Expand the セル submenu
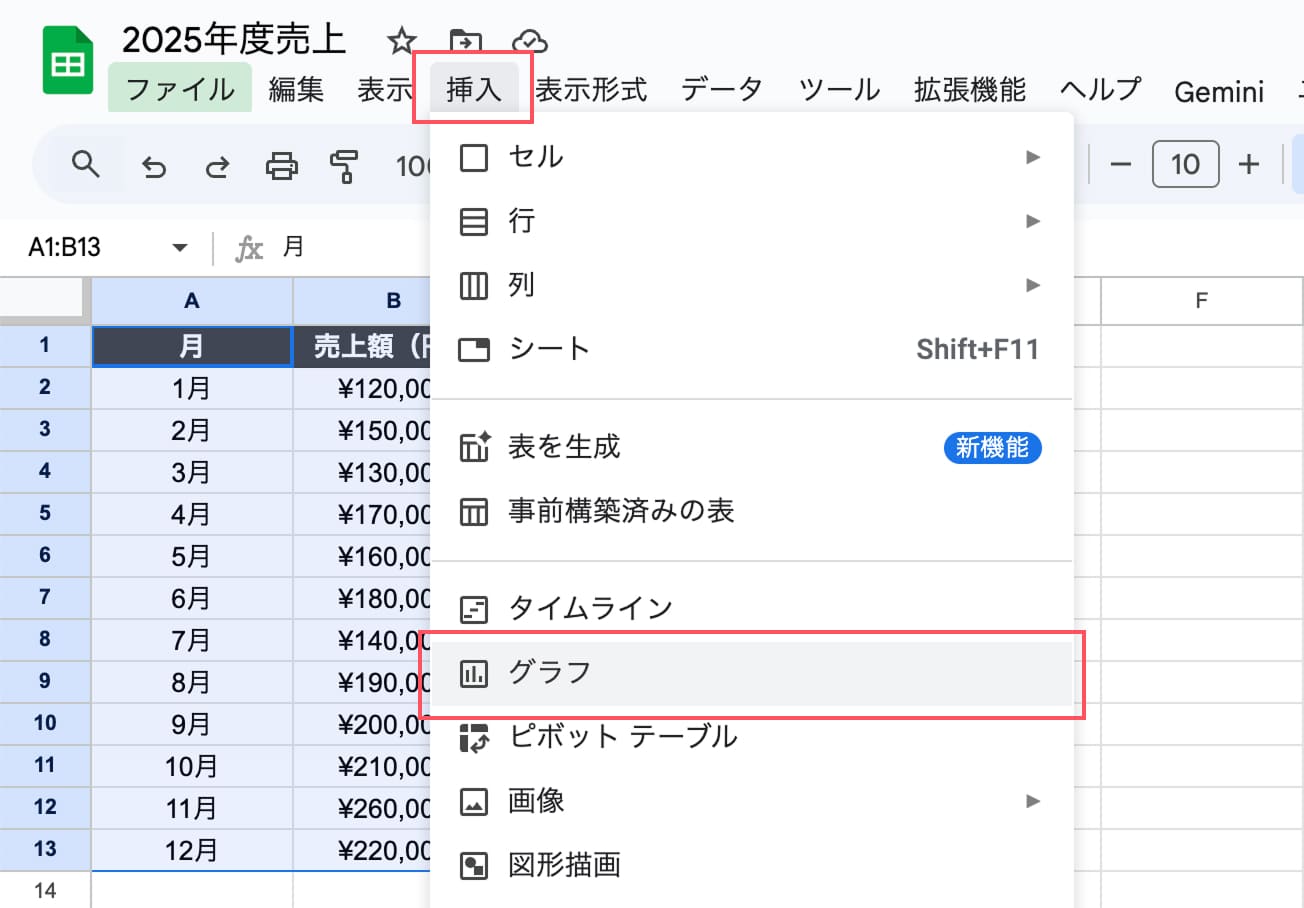Image resolution: width=1304 pixels, height=908 pixels. 750,157
